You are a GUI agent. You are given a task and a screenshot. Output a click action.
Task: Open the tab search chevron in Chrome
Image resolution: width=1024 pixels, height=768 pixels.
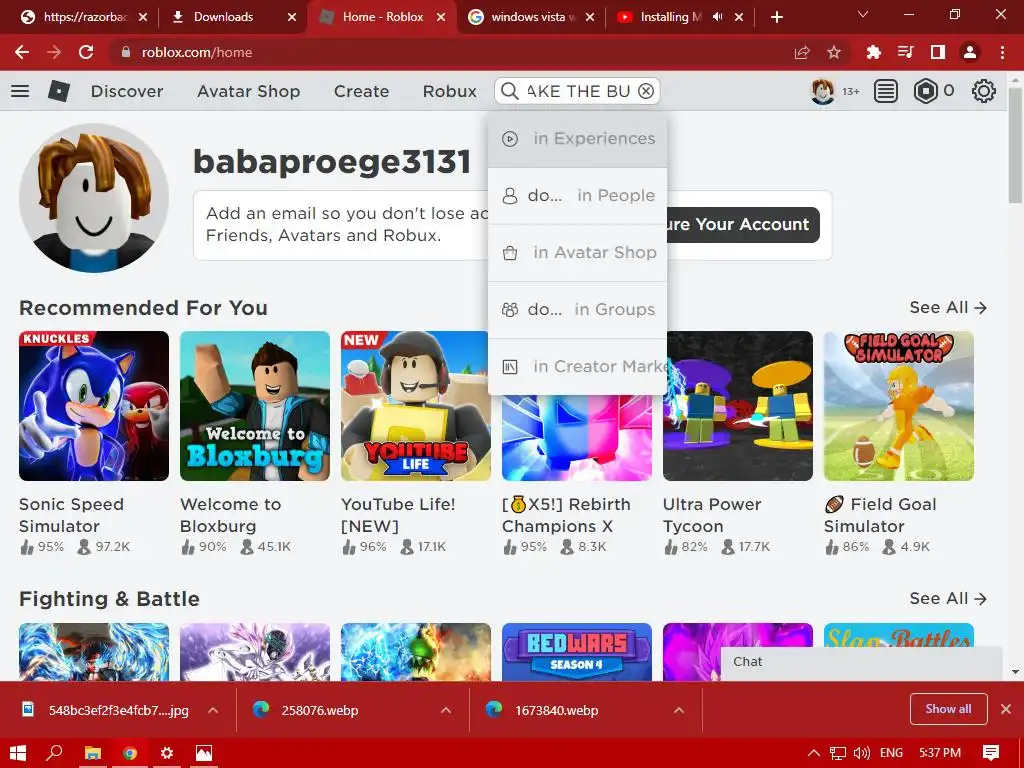[863, 14]
